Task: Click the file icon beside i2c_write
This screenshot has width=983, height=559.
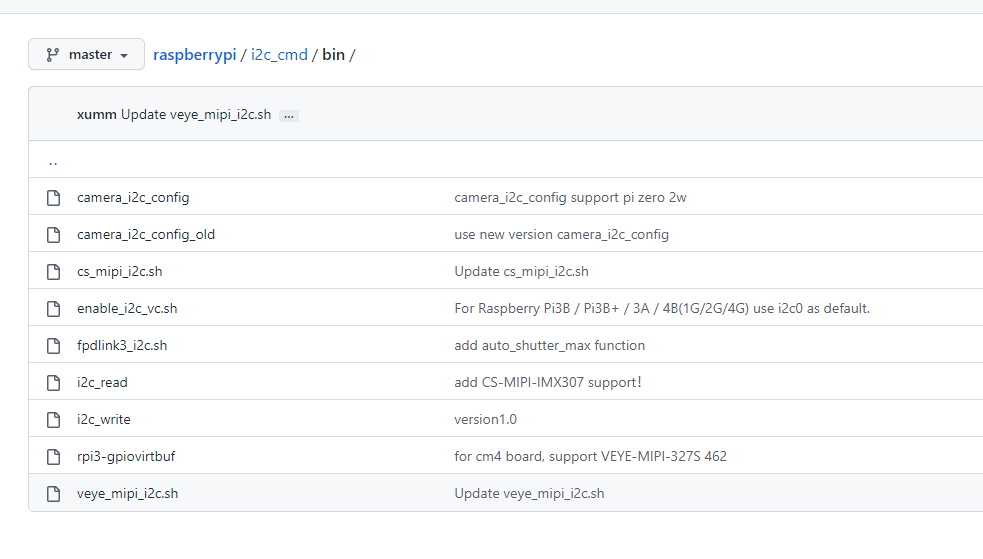Action: [54, 420]
